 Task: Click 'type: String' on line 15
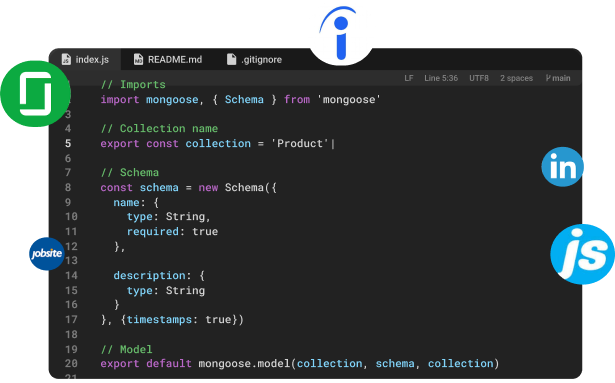[166, 290]
